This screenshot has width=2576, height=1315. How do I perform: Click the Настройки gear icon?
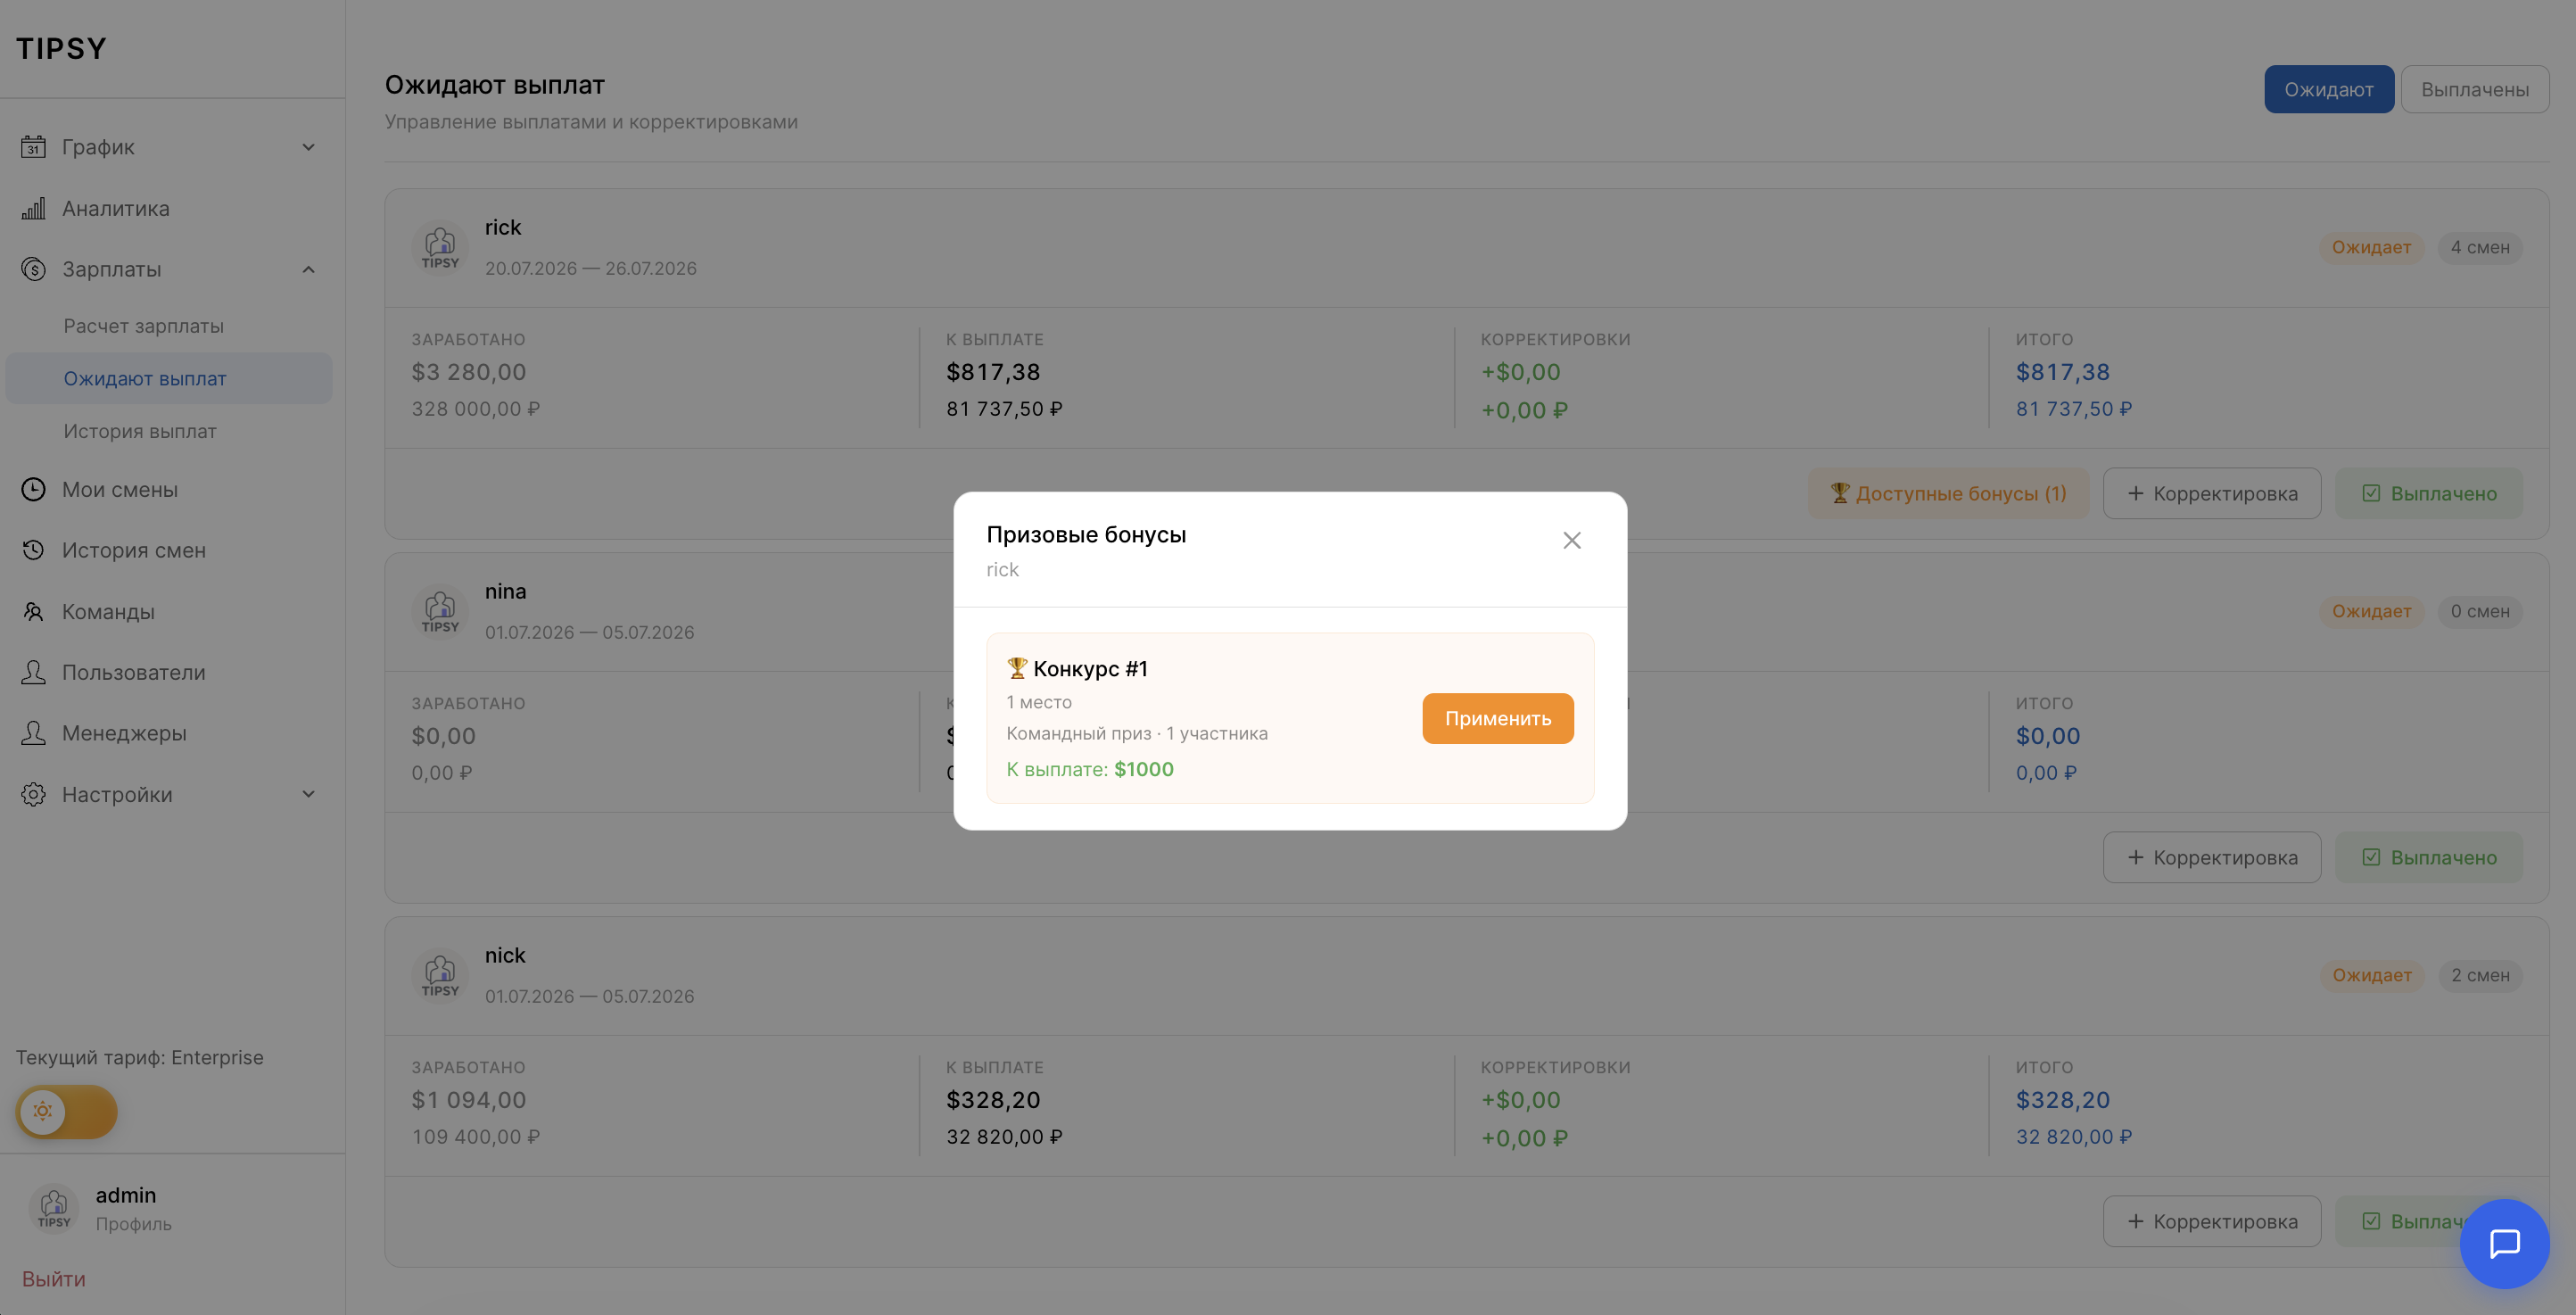33,794
